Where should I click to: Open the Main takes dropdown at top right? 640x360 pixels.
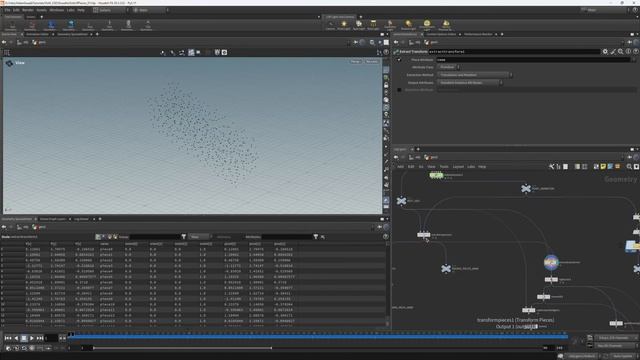[x=605, y=10]
